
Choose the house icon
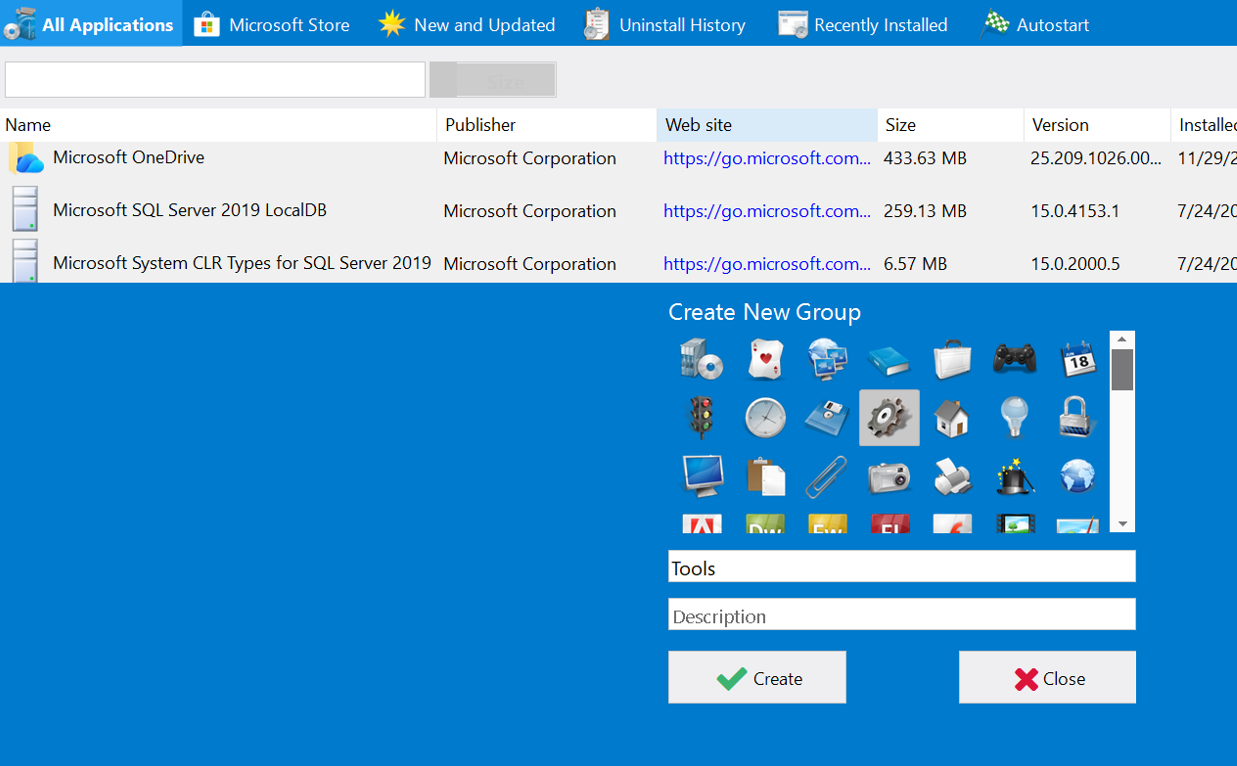[951, 417]
